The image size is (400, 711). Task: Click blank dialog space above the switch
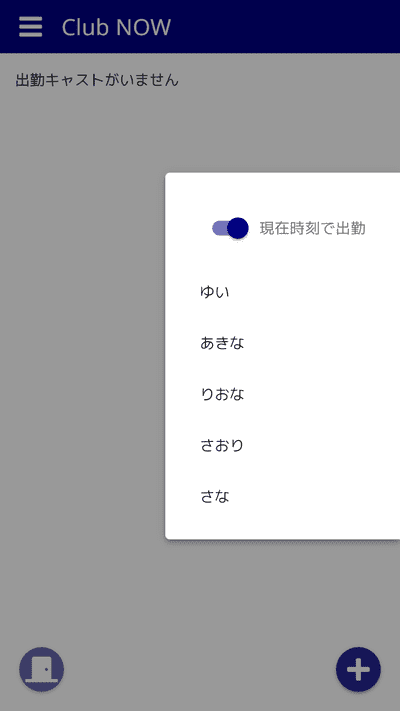point(283,193)
